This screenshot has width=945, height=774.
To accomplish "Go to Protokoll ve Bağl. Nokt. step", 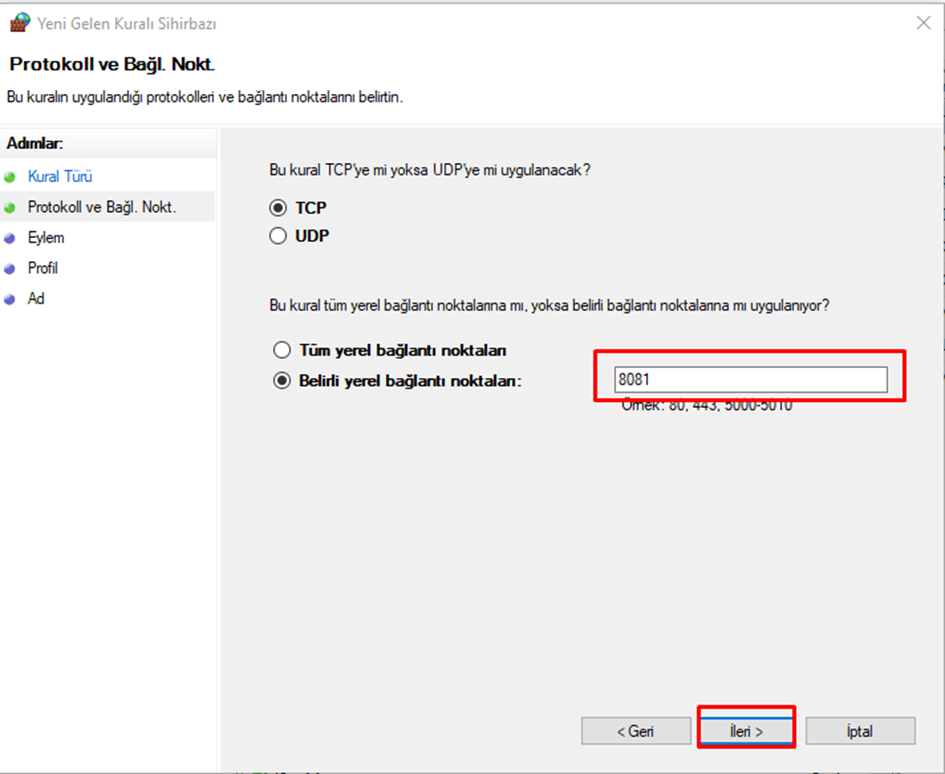I will [102, 207].
